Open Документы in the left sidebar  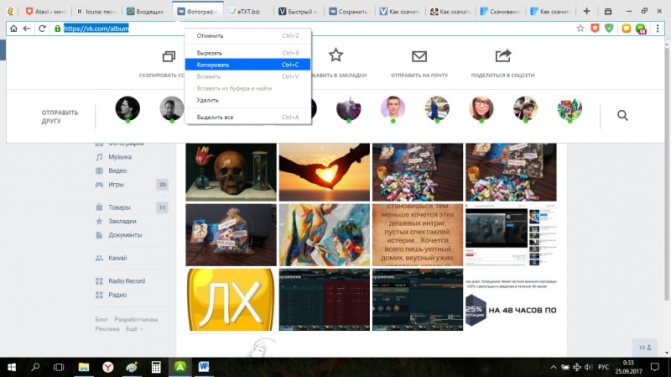click(125, 235)
